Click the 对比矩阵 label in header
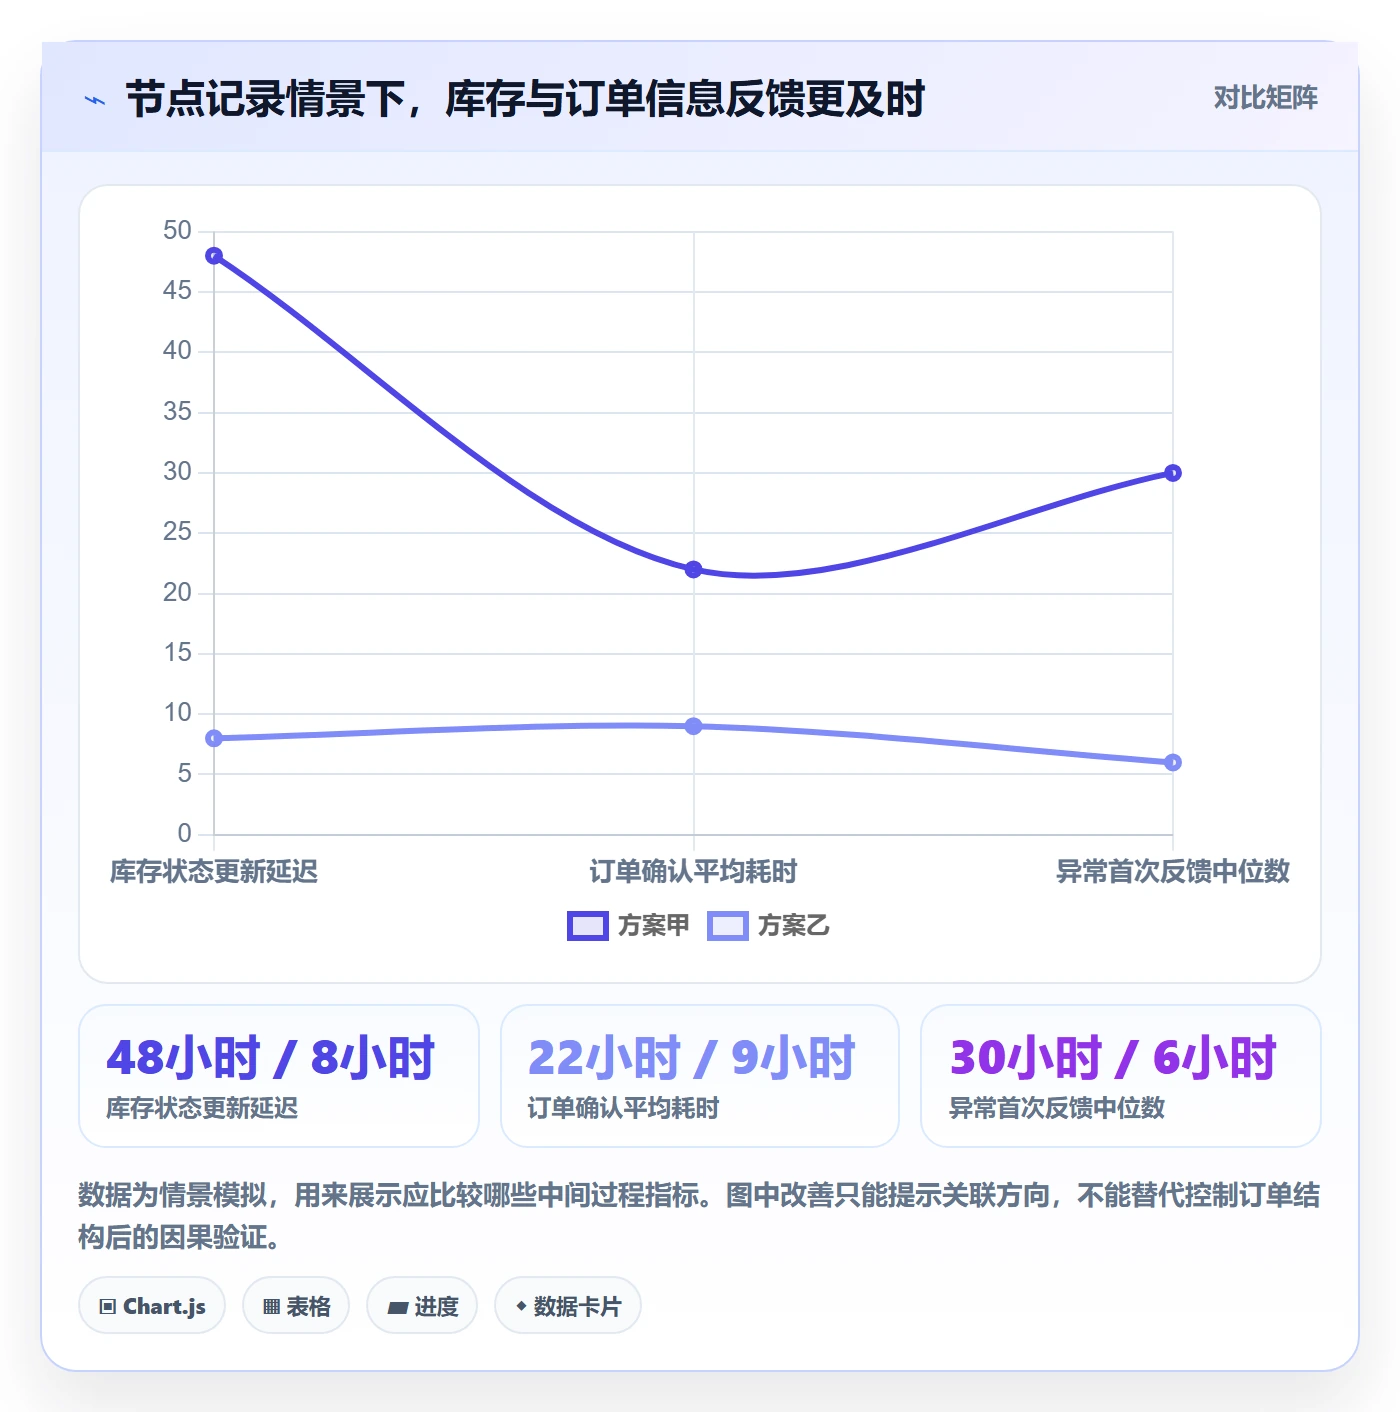Image resolution: width=1400 pixels, height=1412 pixels. tap(1265, 97)
